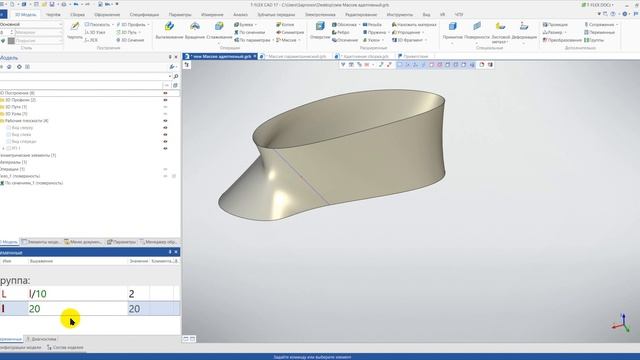Click the Наложить материал tool
This screenshot has width=640, height=360.
click(x=414, y=24)
